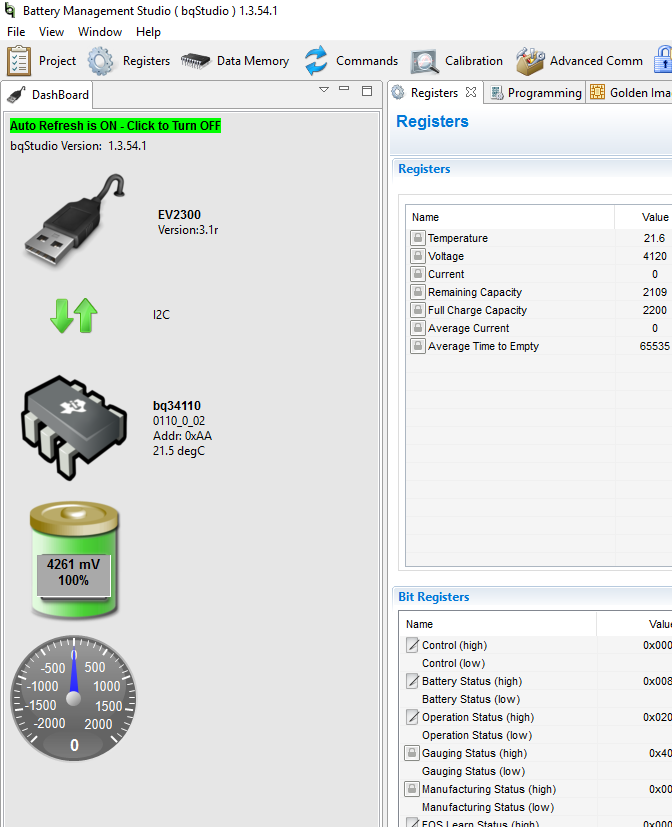Click the Registers section header
672x827 pixels.
click(424, 169)
